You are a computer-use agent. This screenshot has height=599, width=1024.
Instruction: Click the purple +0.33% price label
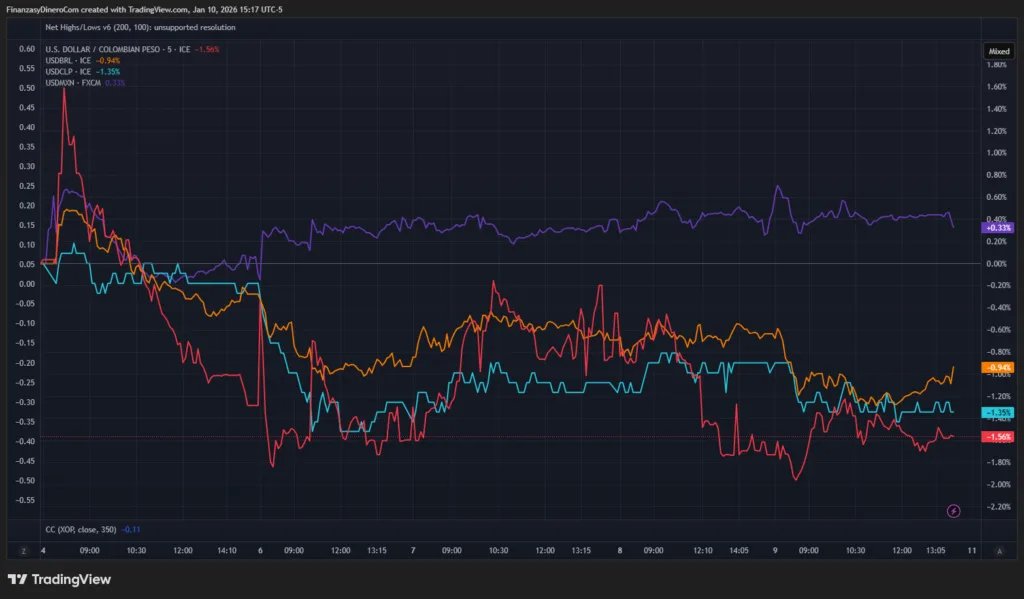998,228
